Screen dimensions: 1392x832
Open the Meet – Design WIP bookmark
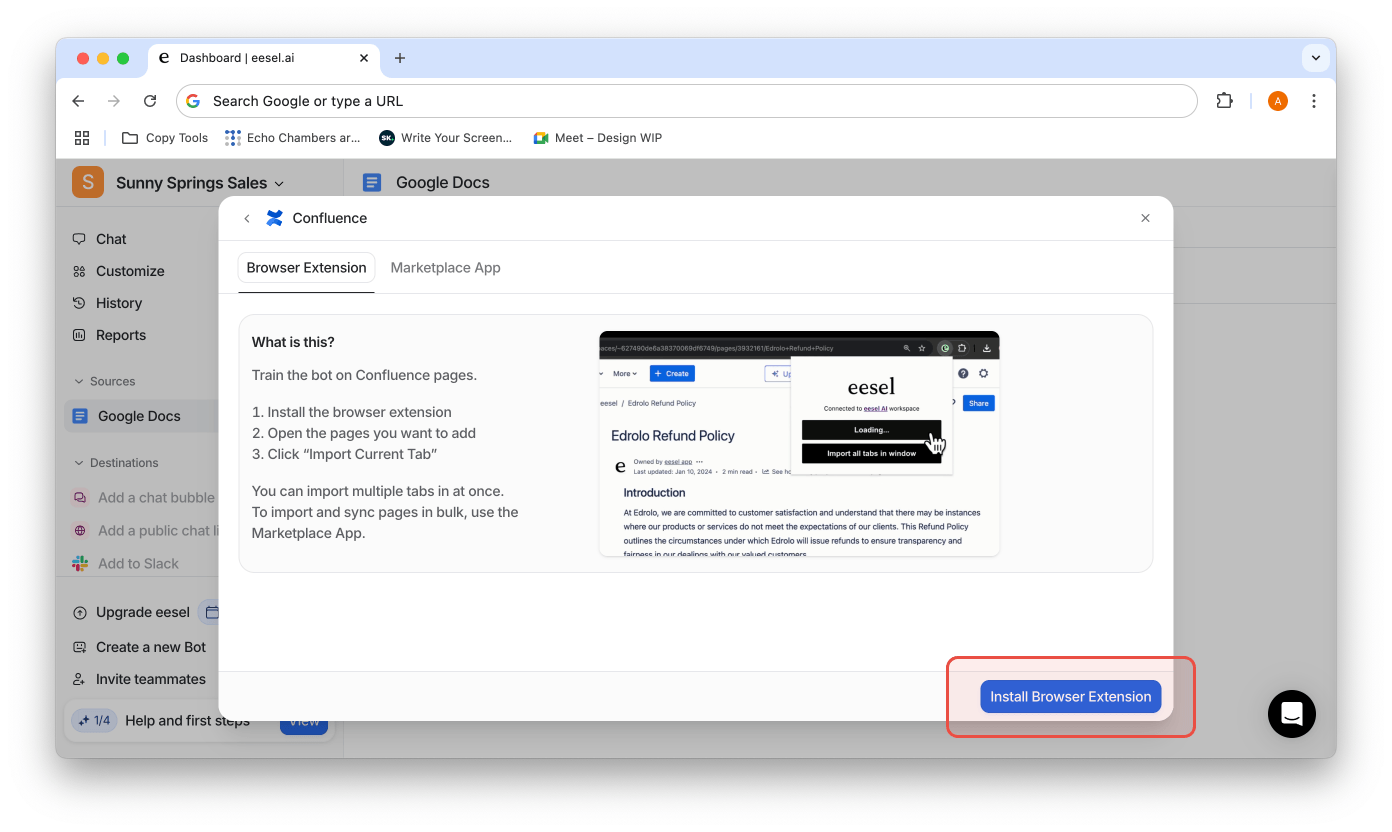(598, 138)
